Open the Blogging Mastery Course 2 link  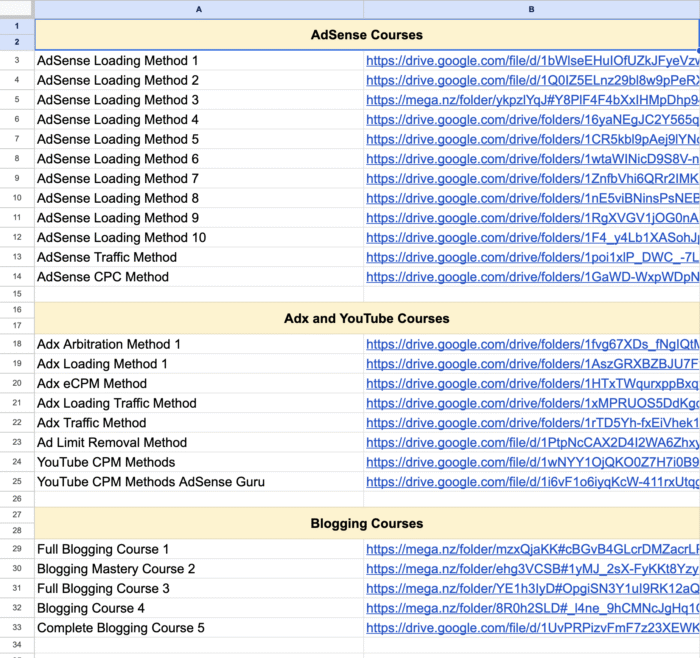[533, 569]
